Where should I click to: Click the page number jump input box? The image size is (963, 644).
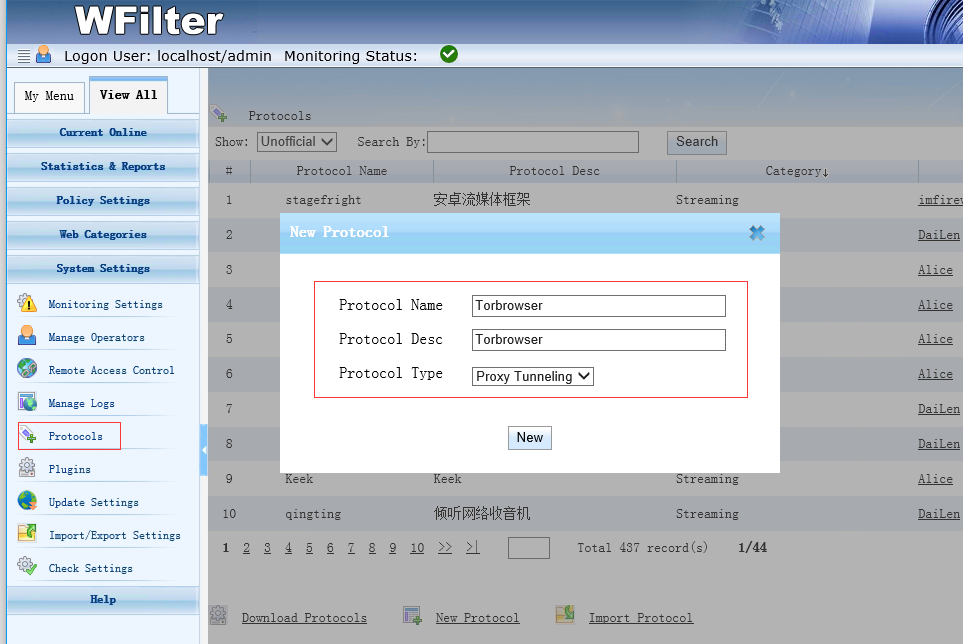529,548
